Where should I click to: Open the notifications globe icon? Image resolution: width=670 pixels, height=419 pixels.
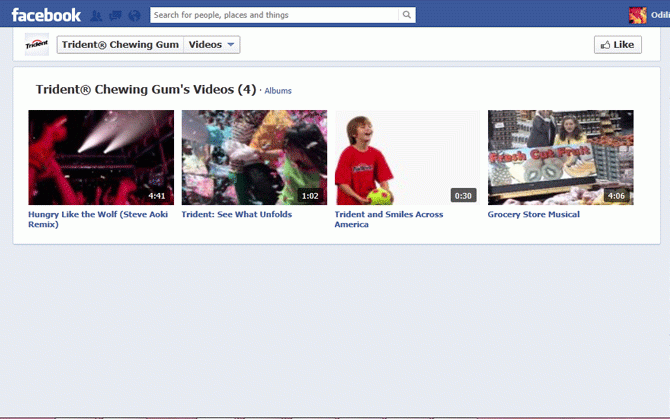[x=134, y=16]
